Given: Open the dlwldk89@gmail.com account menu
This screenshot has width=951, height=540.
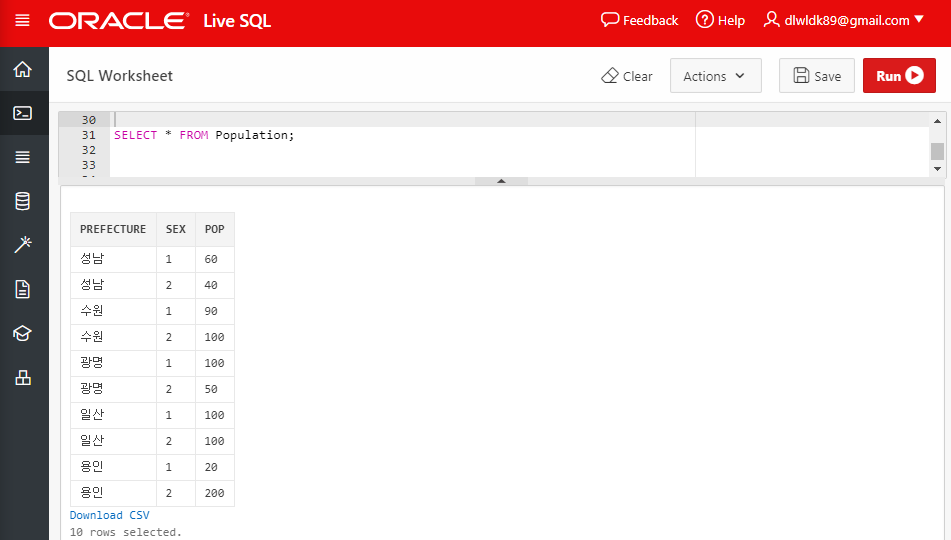Looking at the screenshot, I should click(x=843, y=21).
